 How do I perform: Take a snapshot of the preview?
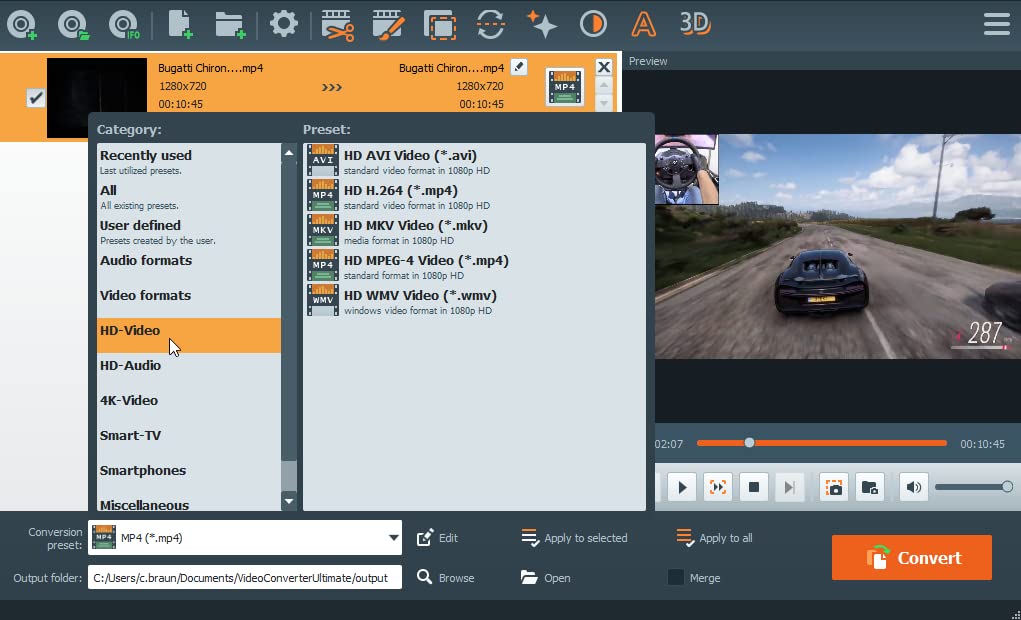833,487
